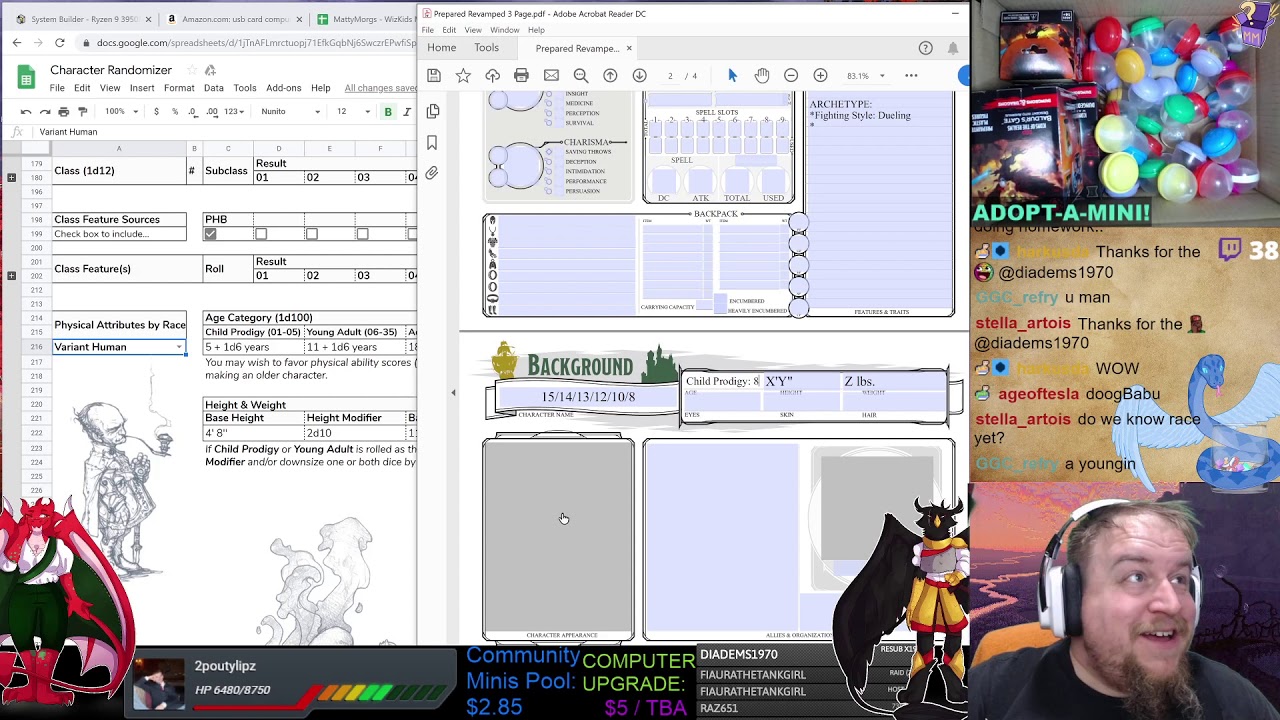Email the PDF using the envelope icon
The height and width of the screenshot is (720, 1280).
[x=551, y=76]
